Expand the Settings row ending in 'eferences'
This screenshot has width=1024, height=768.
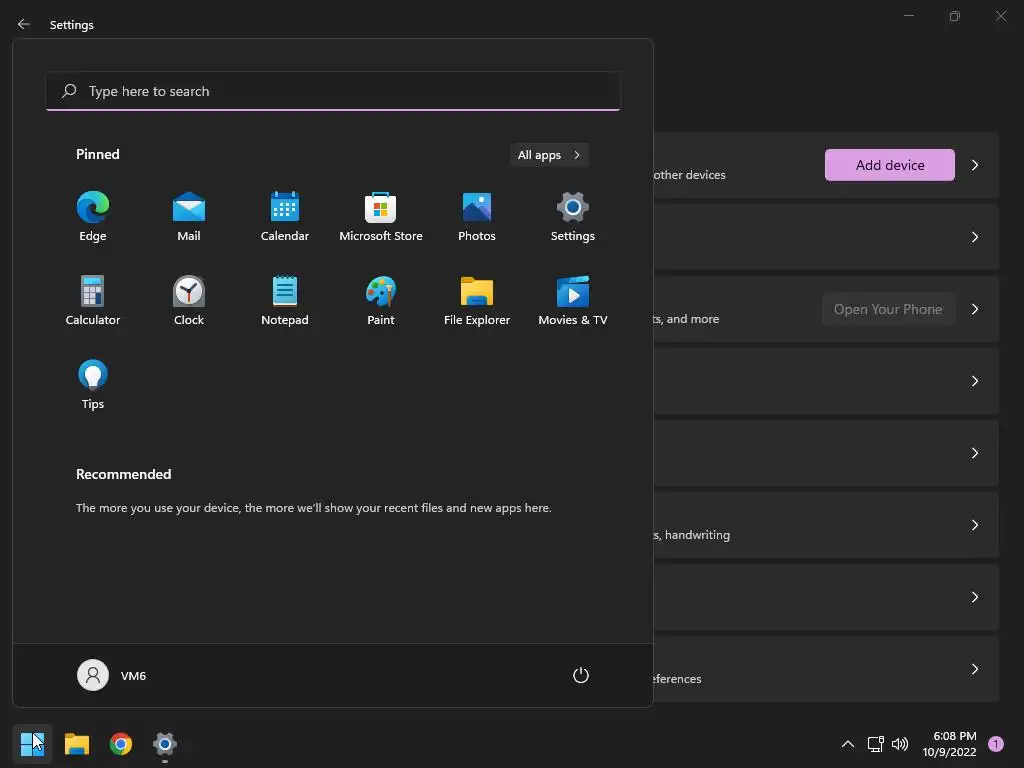point(974,669)
